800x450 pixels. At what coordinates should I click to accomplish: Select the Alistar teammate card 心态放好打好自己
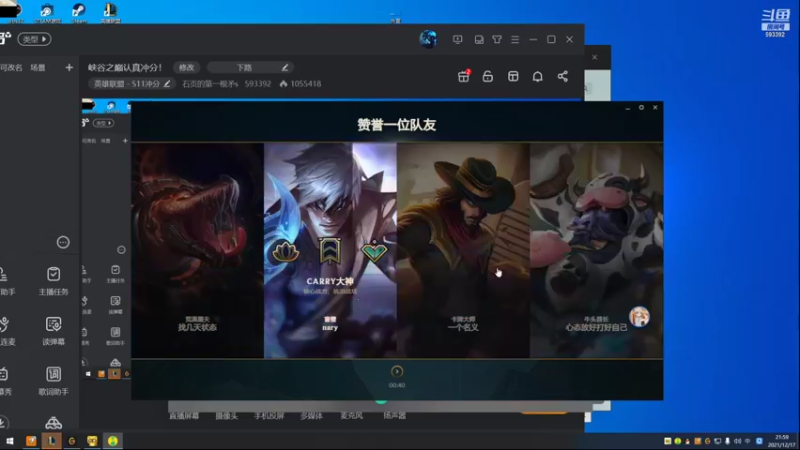596,250
